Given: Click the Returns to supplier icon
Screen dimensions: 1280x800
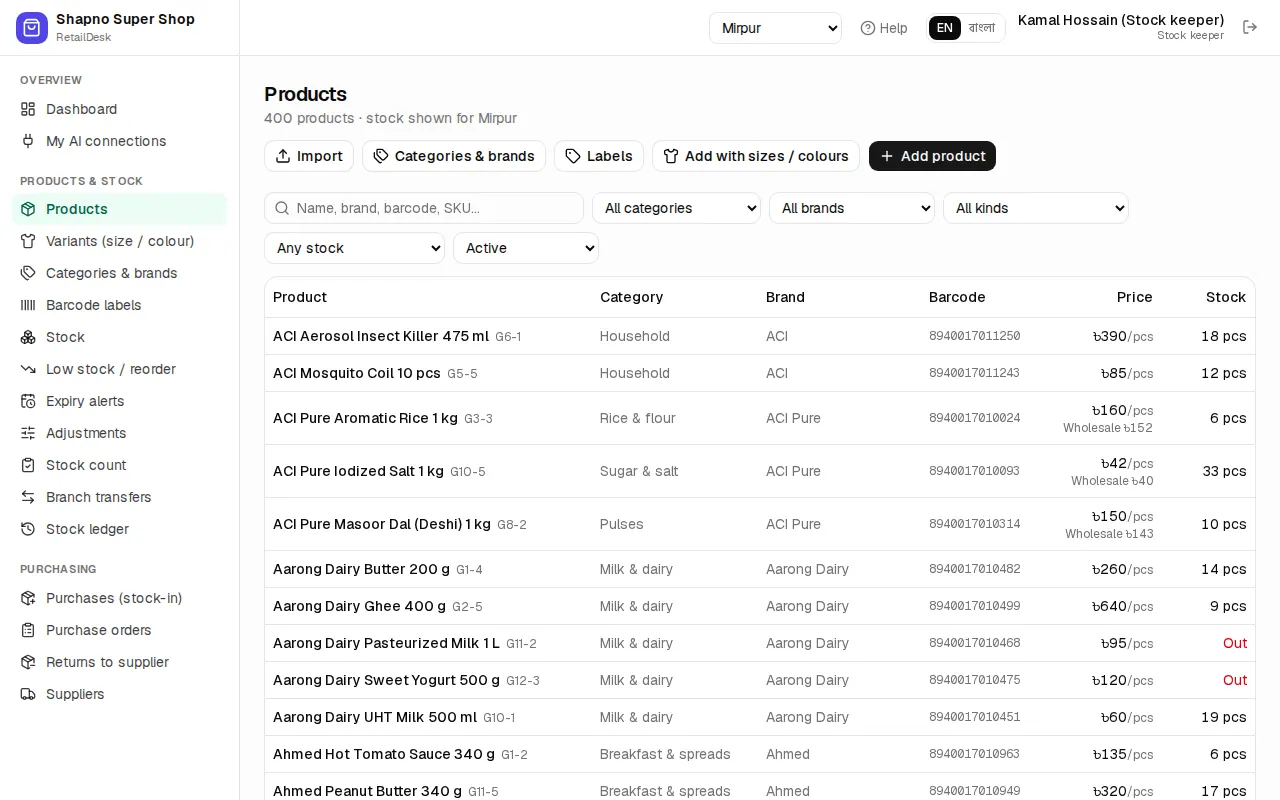Looking at the screenshot, I should coord(28,662).
